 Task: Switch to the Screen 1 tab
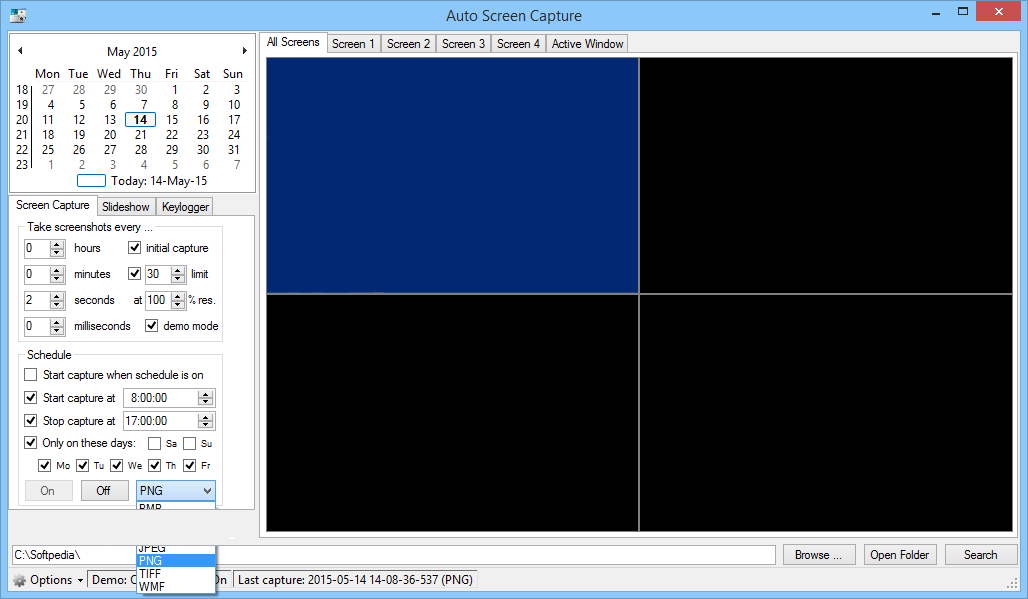353,44
